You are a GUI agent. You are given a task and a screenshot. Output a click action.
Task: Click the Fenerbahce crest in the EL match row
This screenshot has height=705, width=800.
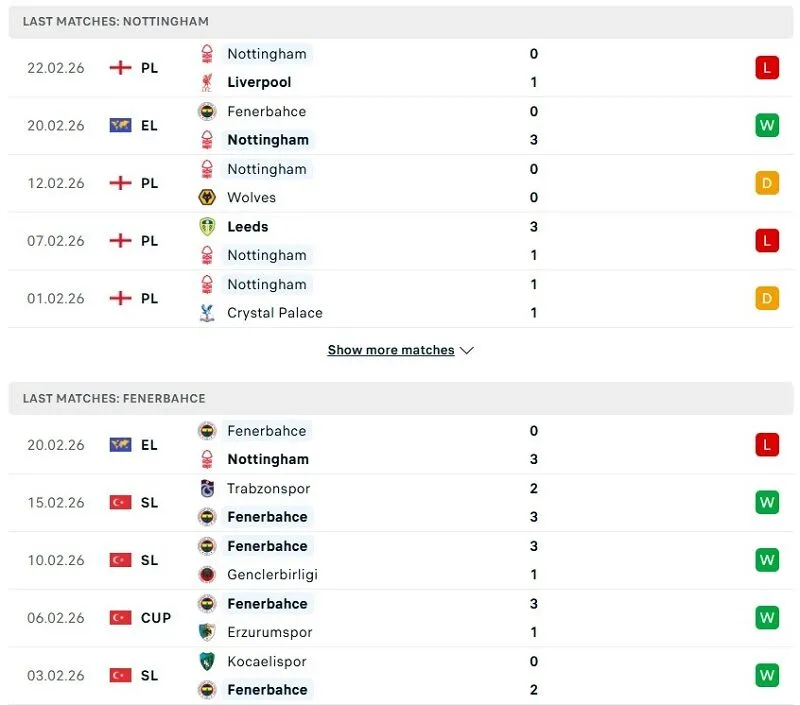[x=207, y=111]
